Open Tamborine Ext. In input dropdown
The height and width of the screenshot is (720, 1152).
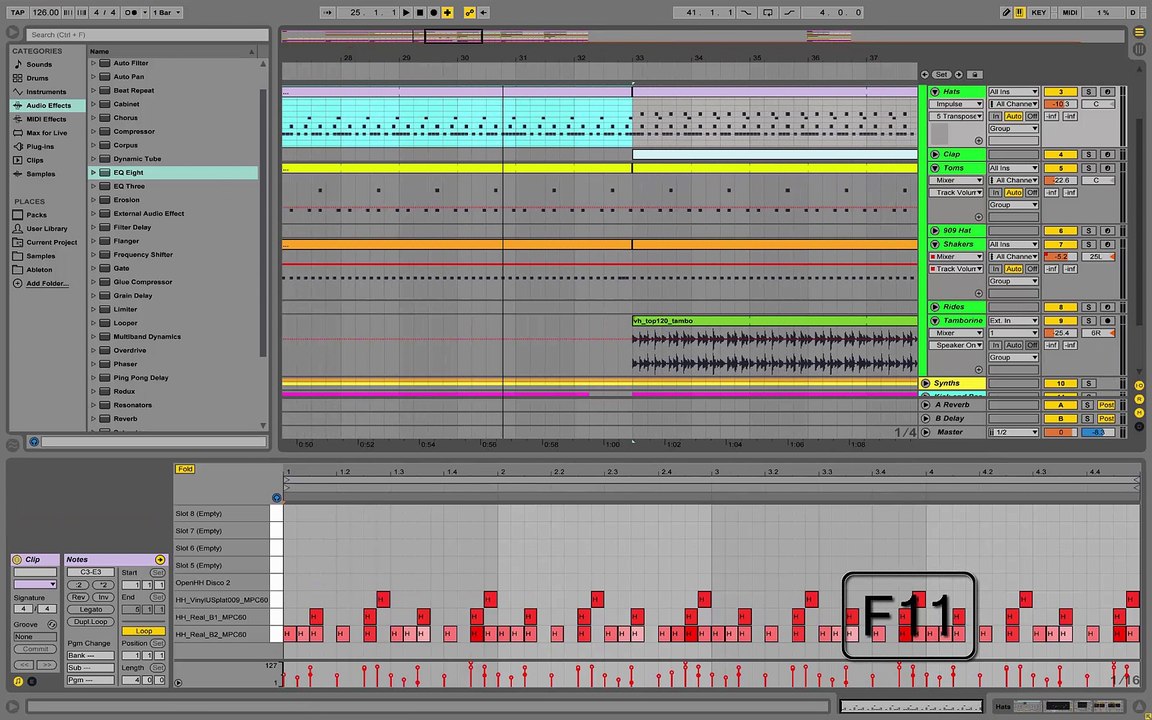click(1013, 321)
